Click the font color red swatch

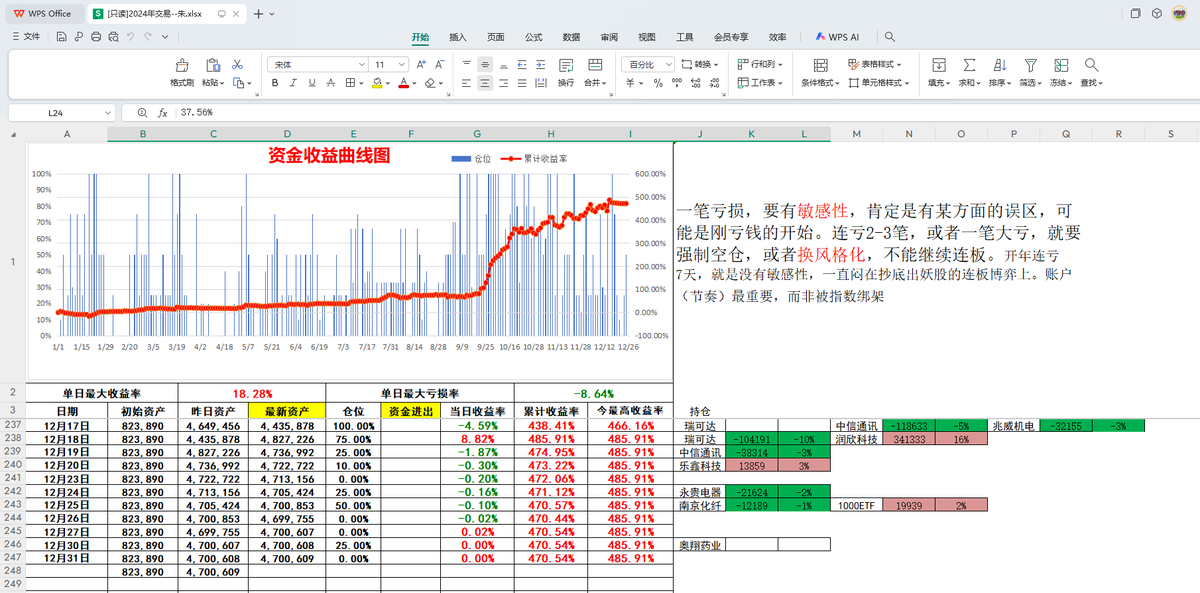[403, 83]
